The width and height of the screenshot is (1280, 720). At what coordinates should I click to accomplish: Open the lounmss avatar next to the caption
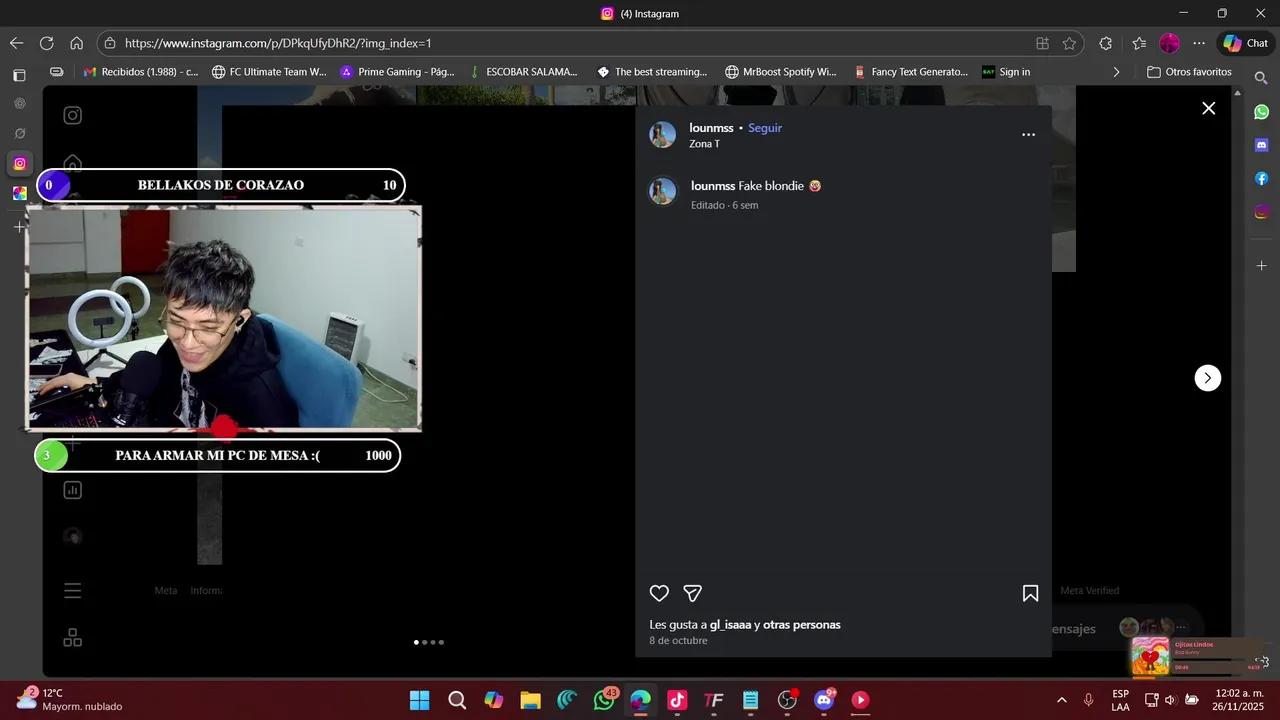click(662, 191)
